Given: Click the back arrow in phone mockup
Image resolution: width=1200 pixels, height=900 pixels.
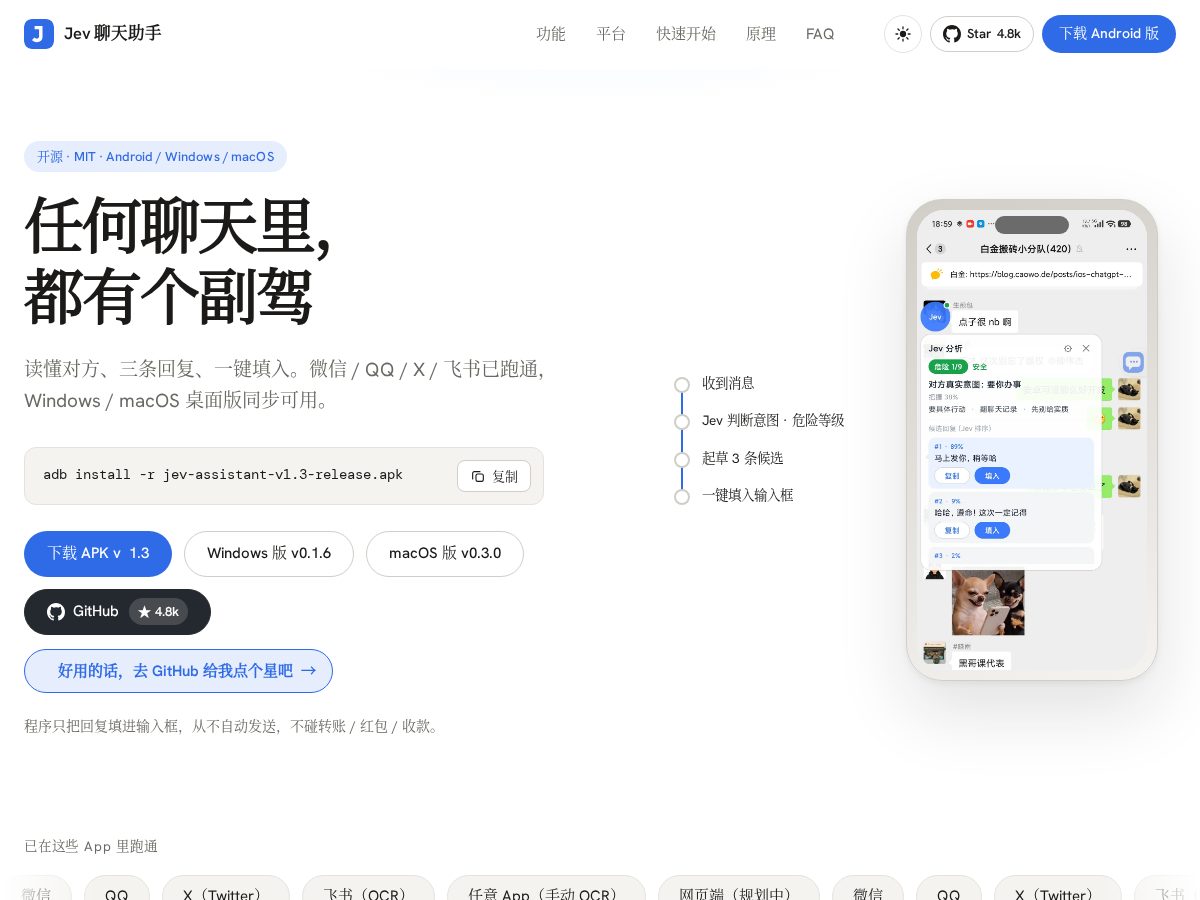Looking at the screenshot, I should pos(929,249).
